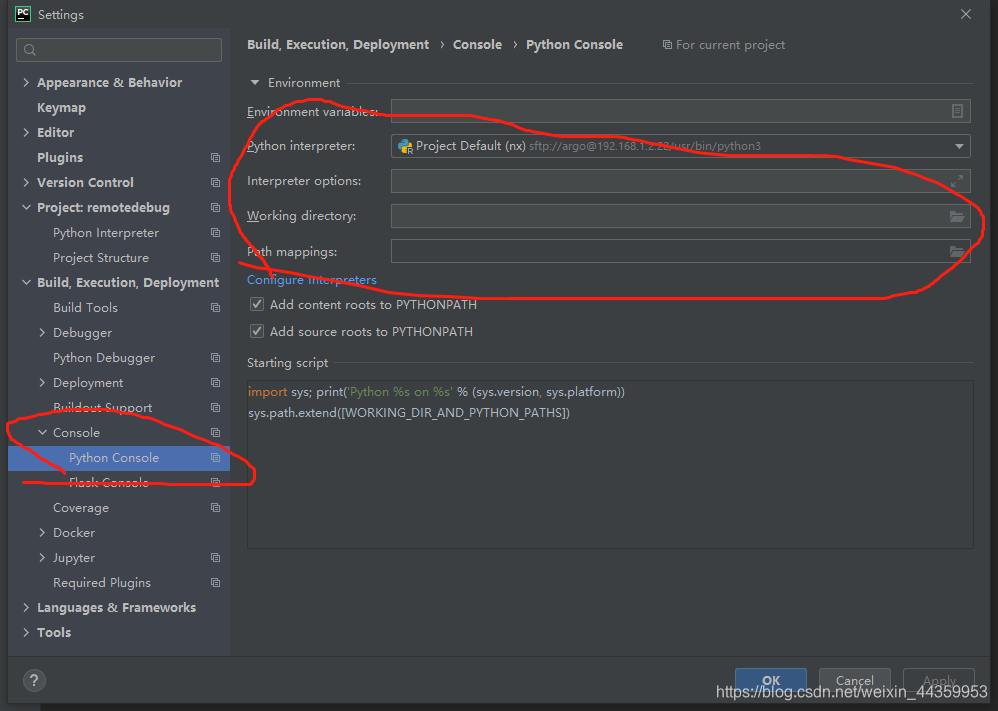The height and width of the screenshot is (711, 998).
Task: Click project-level icon beside Coverage
Action: 215,508
